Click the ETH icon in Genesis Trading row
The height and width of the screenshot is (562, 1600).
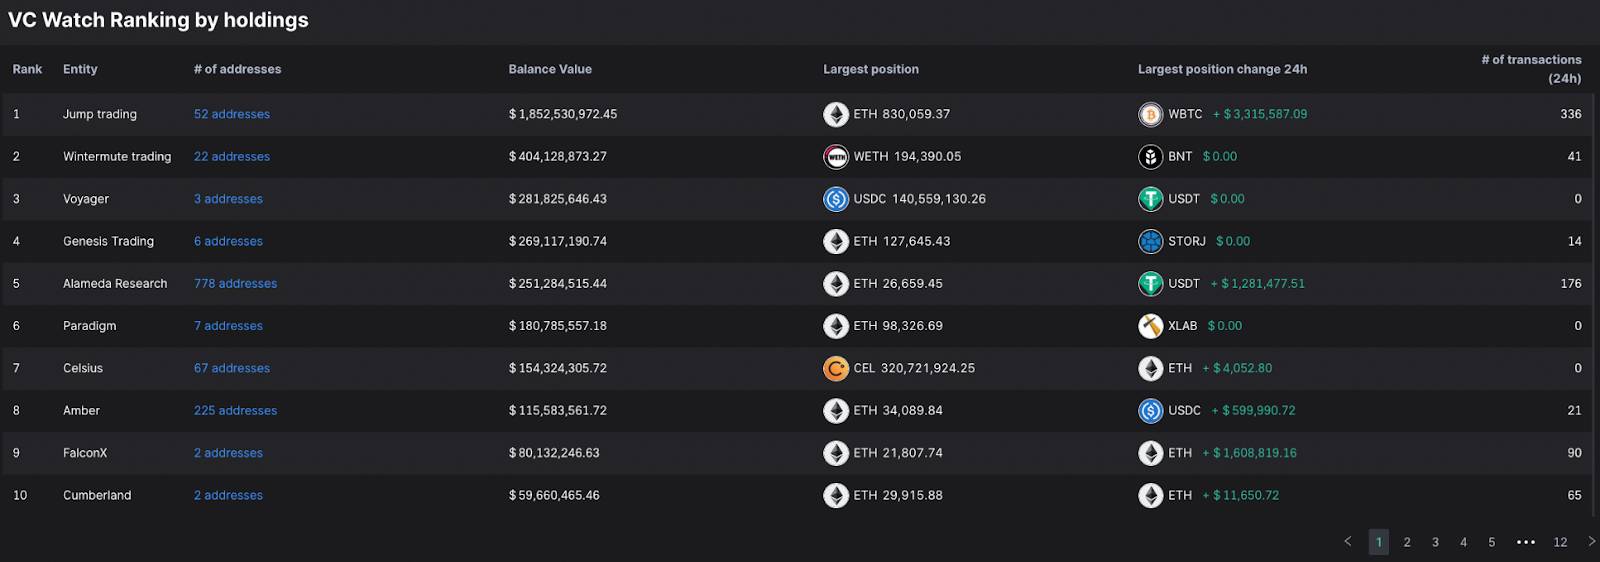pyautogui.click(x=836, y=241)
